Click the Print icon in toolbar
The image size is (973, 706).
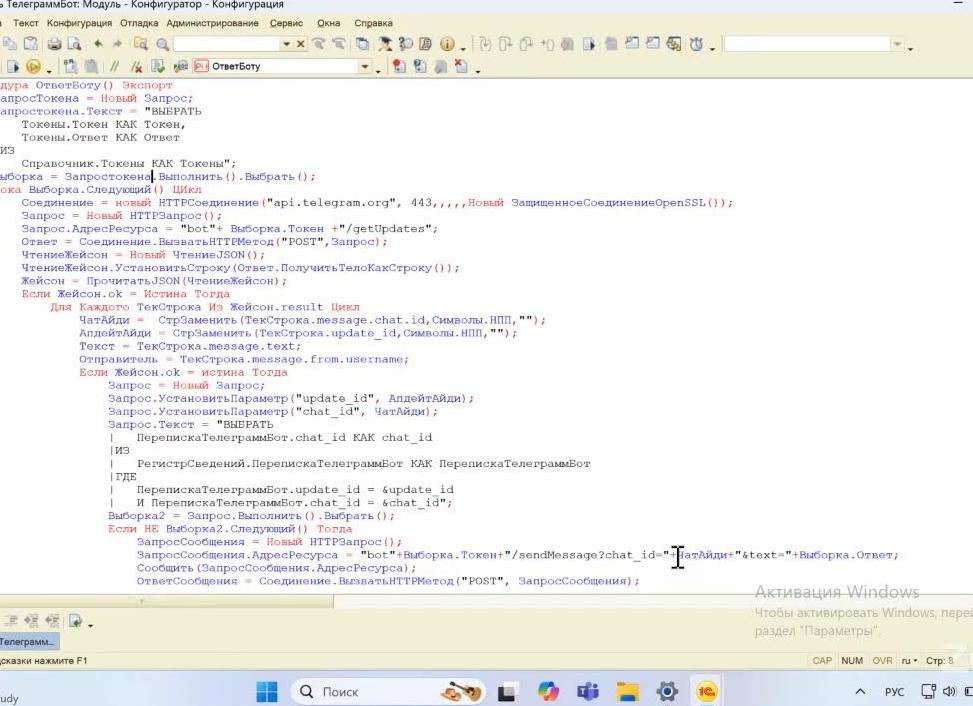(54, 44)
